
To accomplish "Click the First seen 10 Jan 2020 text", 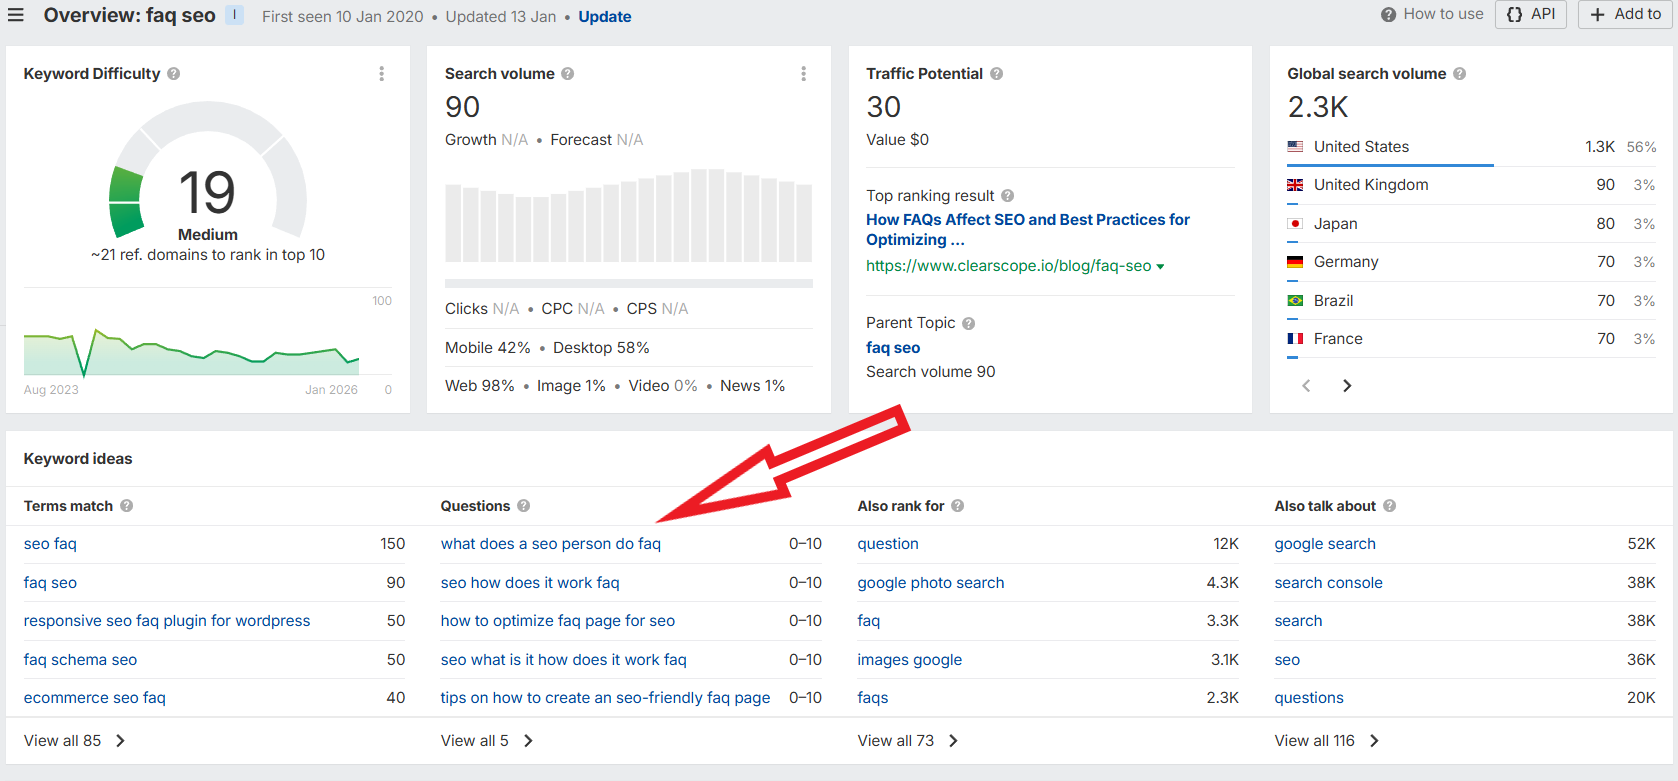I will pos(343,17).
